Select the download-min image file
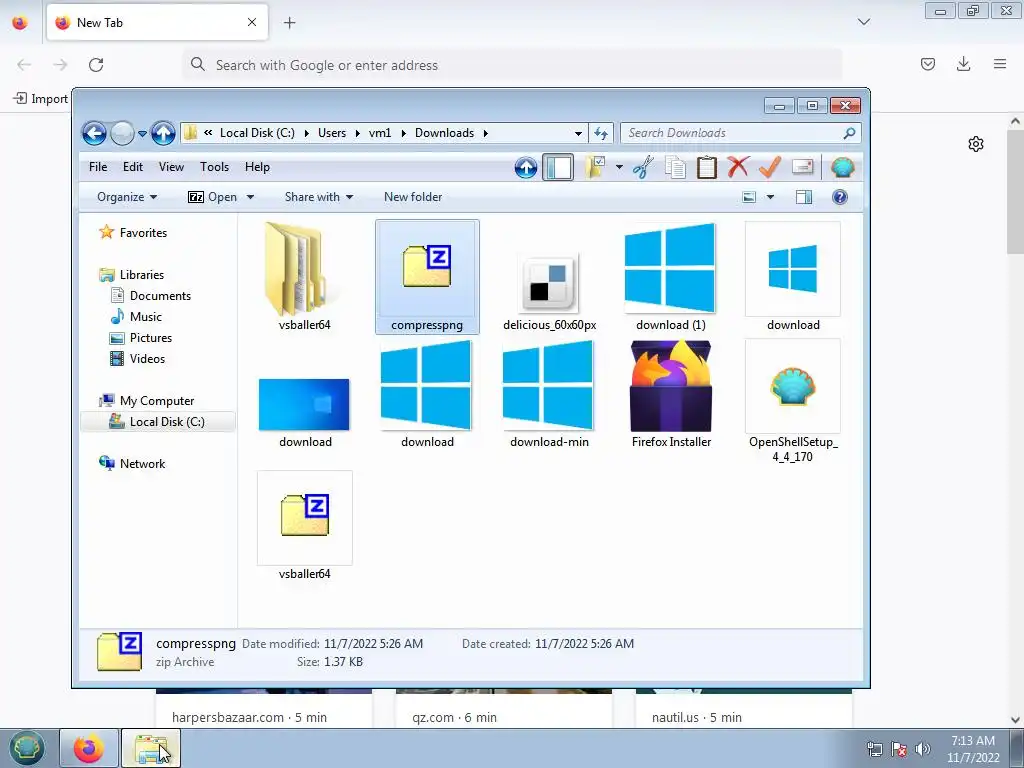 pyautogui.click(x=549, y=394)
